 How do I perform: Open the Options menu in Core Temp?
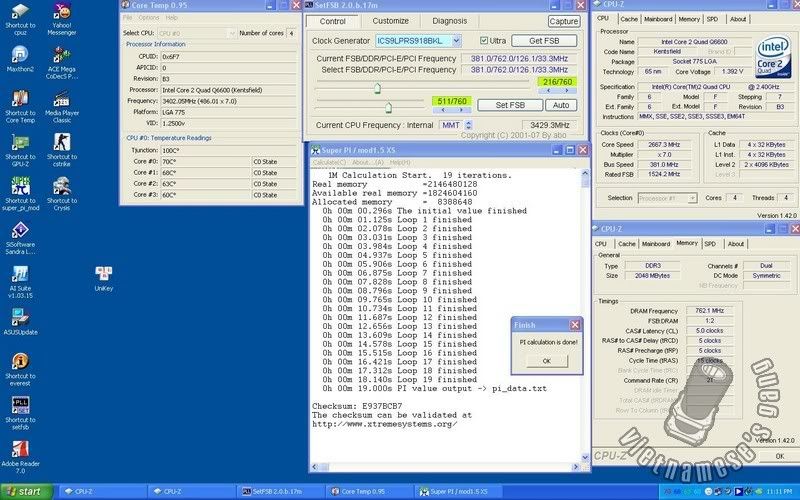tap(149, 17)
